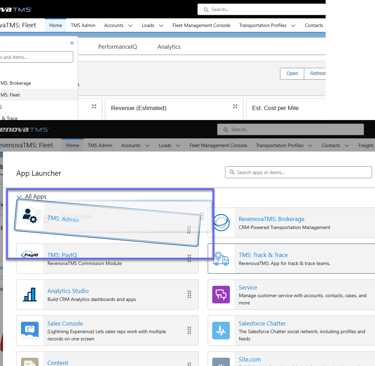Switch to the Analytics tab
Viewport: 375px width, 366px height.
coord(169,47)
